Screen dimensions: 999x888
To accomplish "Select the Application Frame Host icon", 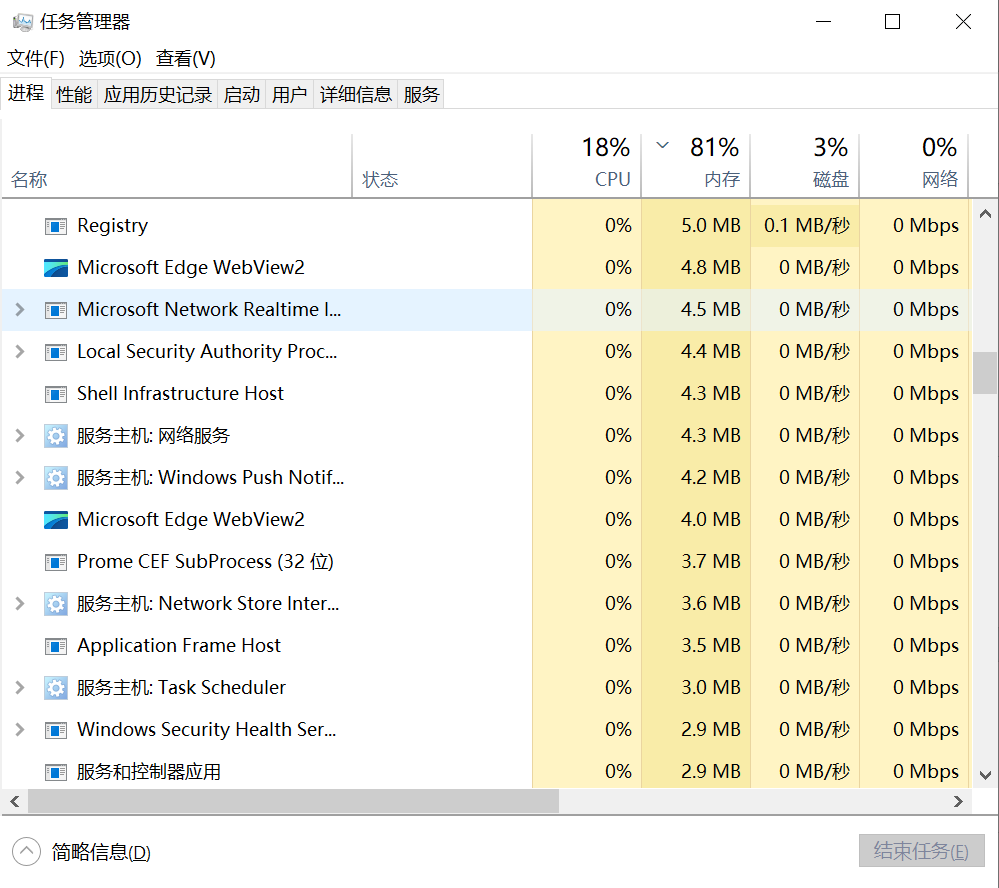I will point(55,647).
